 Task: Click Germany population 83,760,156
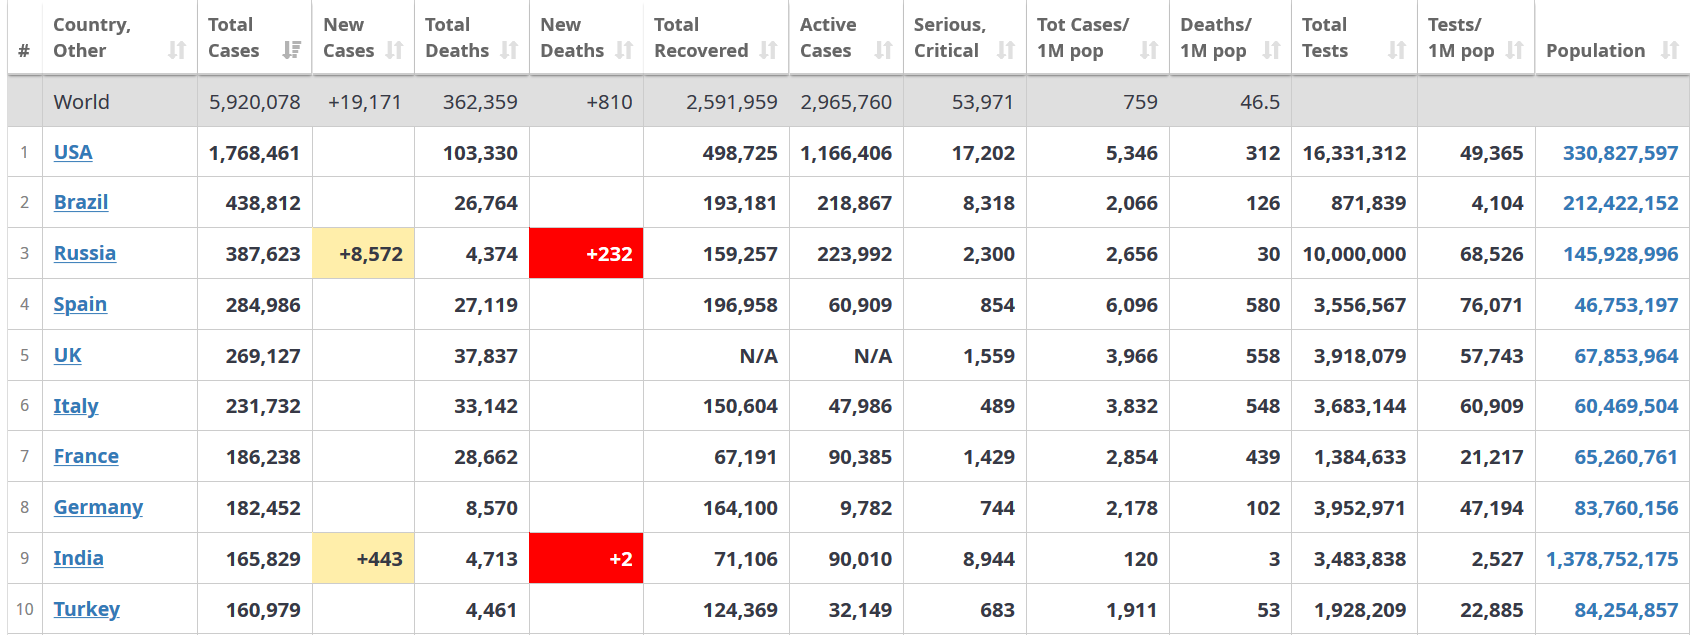pos(1626,508)
